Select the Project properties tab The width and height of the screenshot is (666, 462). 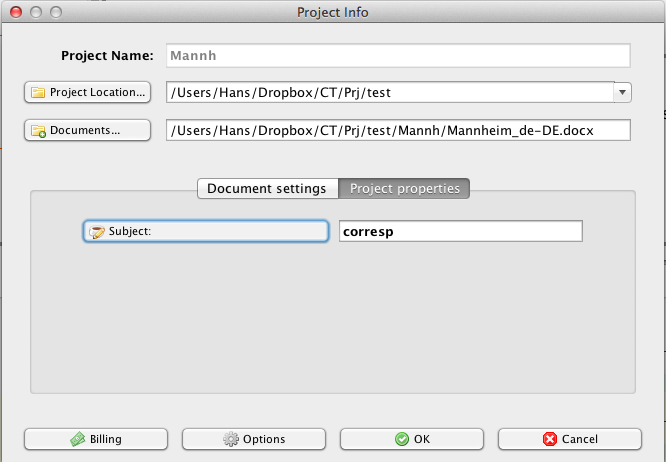coord(404,188)
